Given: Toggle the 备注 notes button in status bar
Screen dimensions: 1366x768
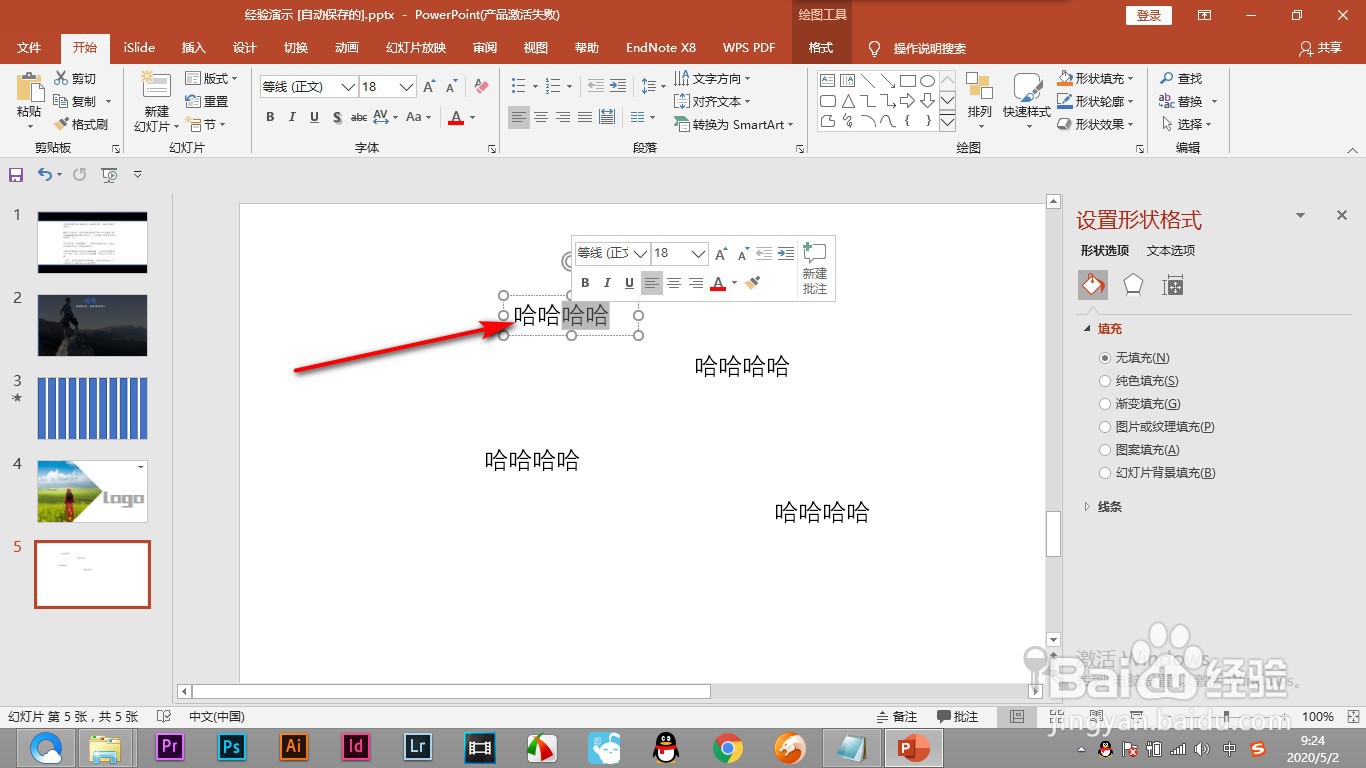Looking at the screenshot, I should coord(896,716).
